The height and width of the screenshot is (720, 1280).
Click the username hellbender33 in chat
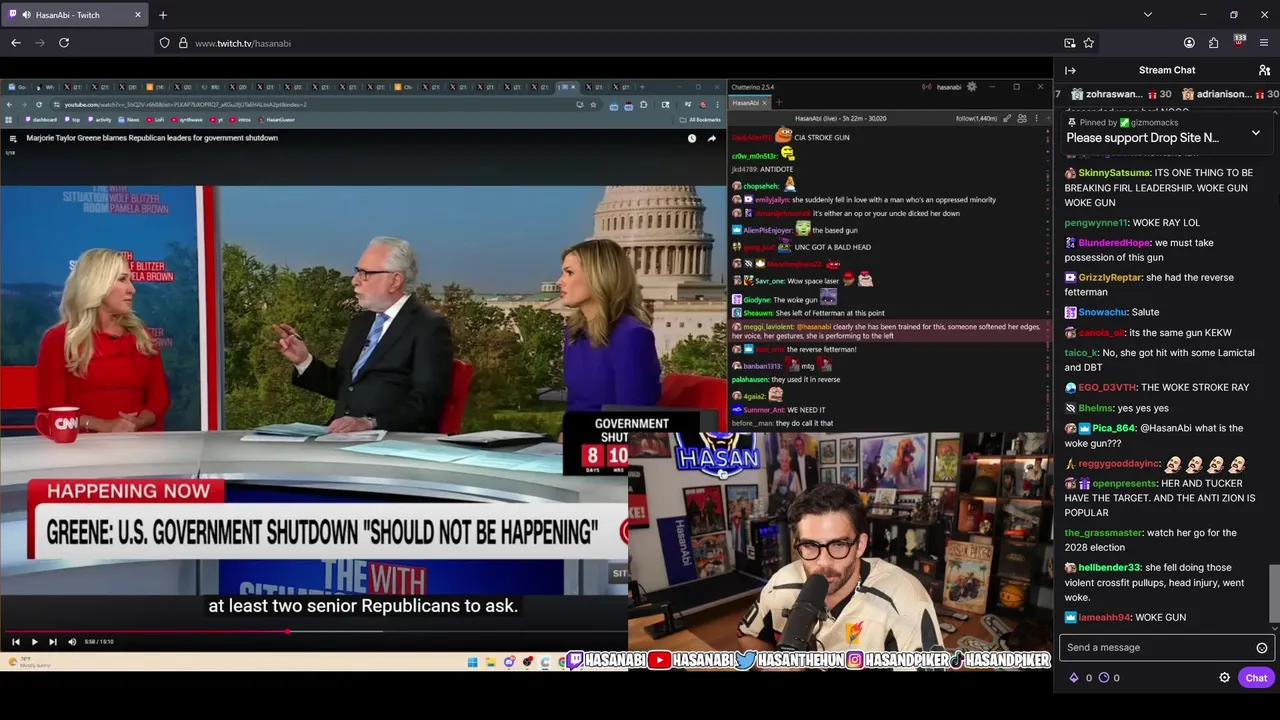[x=1109, y=568]
